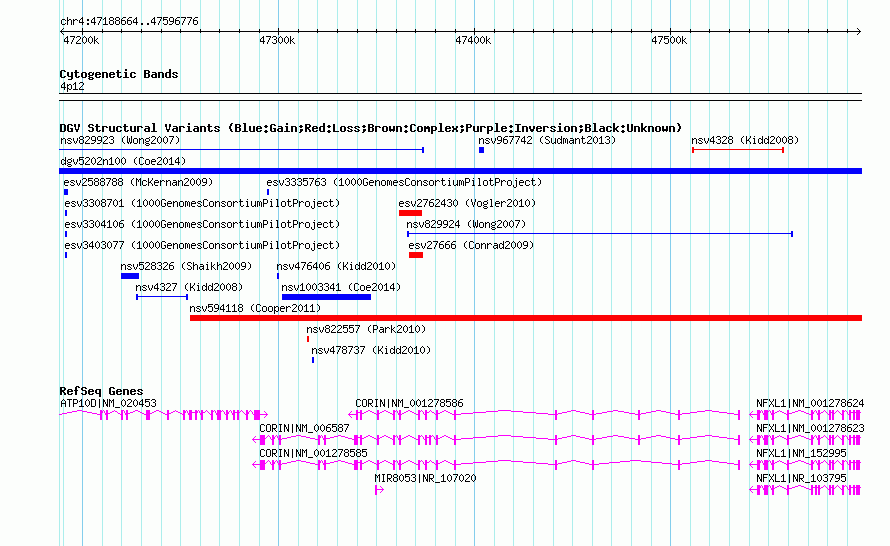This screenshot has width=890, height=546.
Task: Open nsv476406 (Kidd2010) label
Action: [x=336, y=266]
